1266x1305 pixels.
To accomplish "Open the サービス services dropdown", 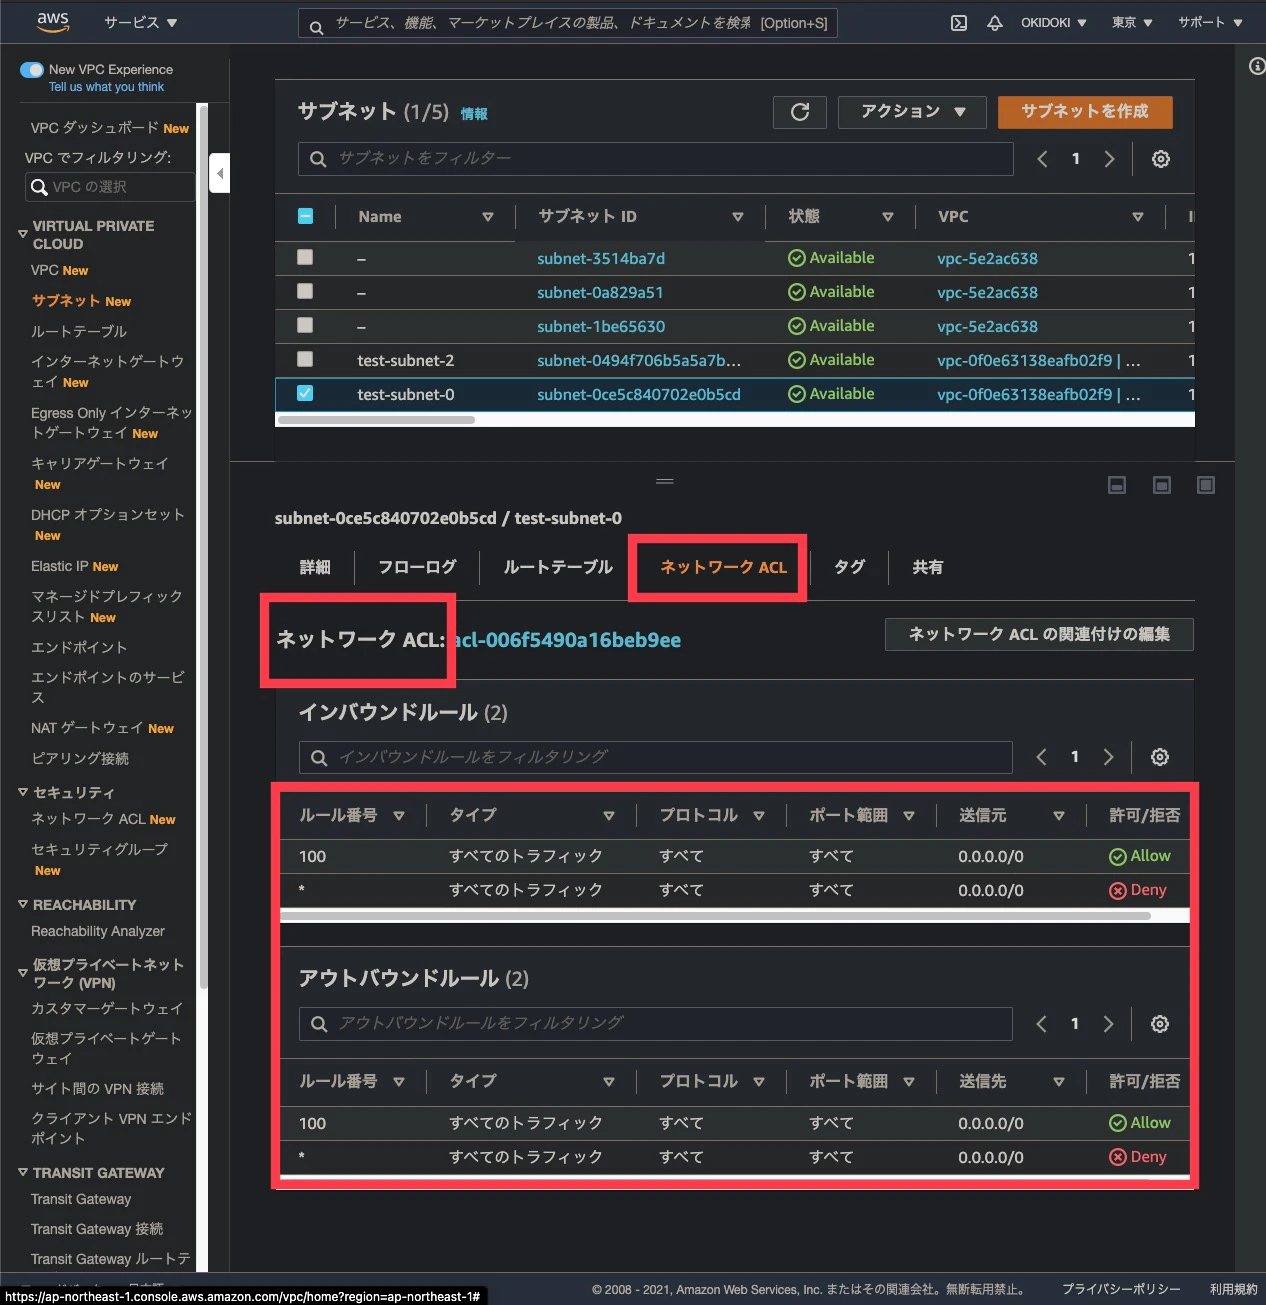I will pyautogui.click(x=140, y=22).
